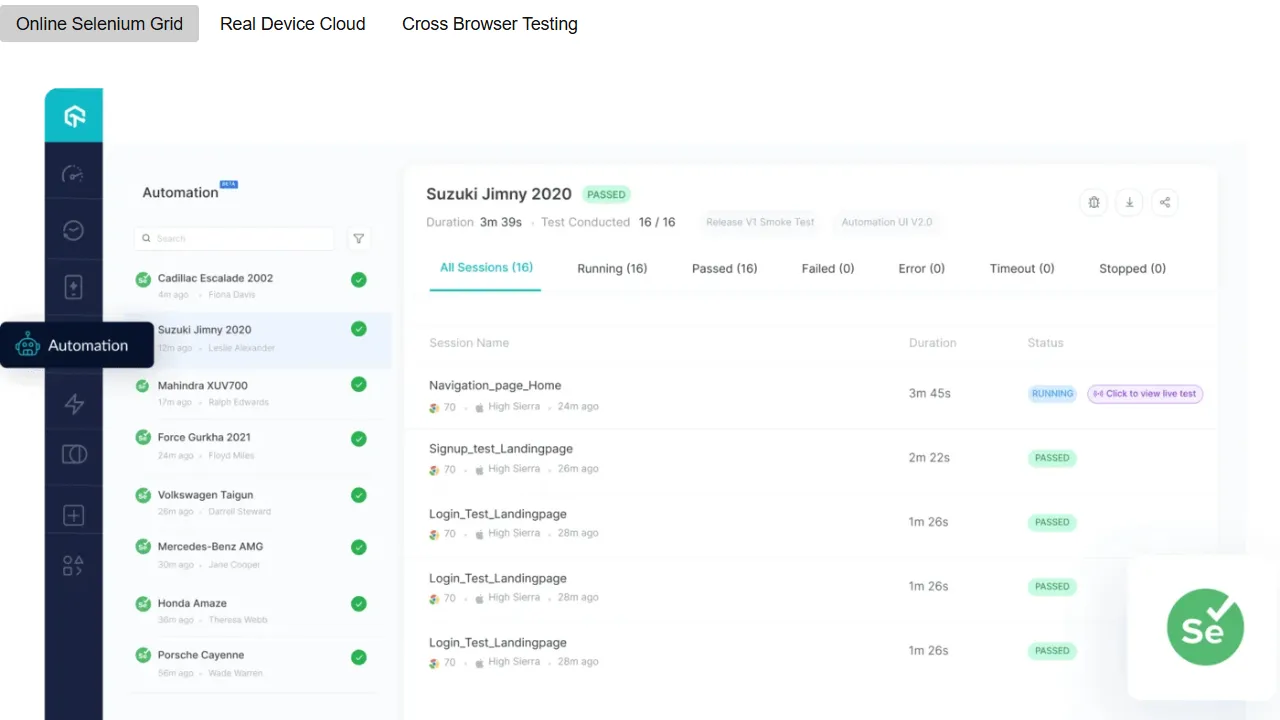Click the filter funnel icon
1280x720 pixels.
coord(359,238)
